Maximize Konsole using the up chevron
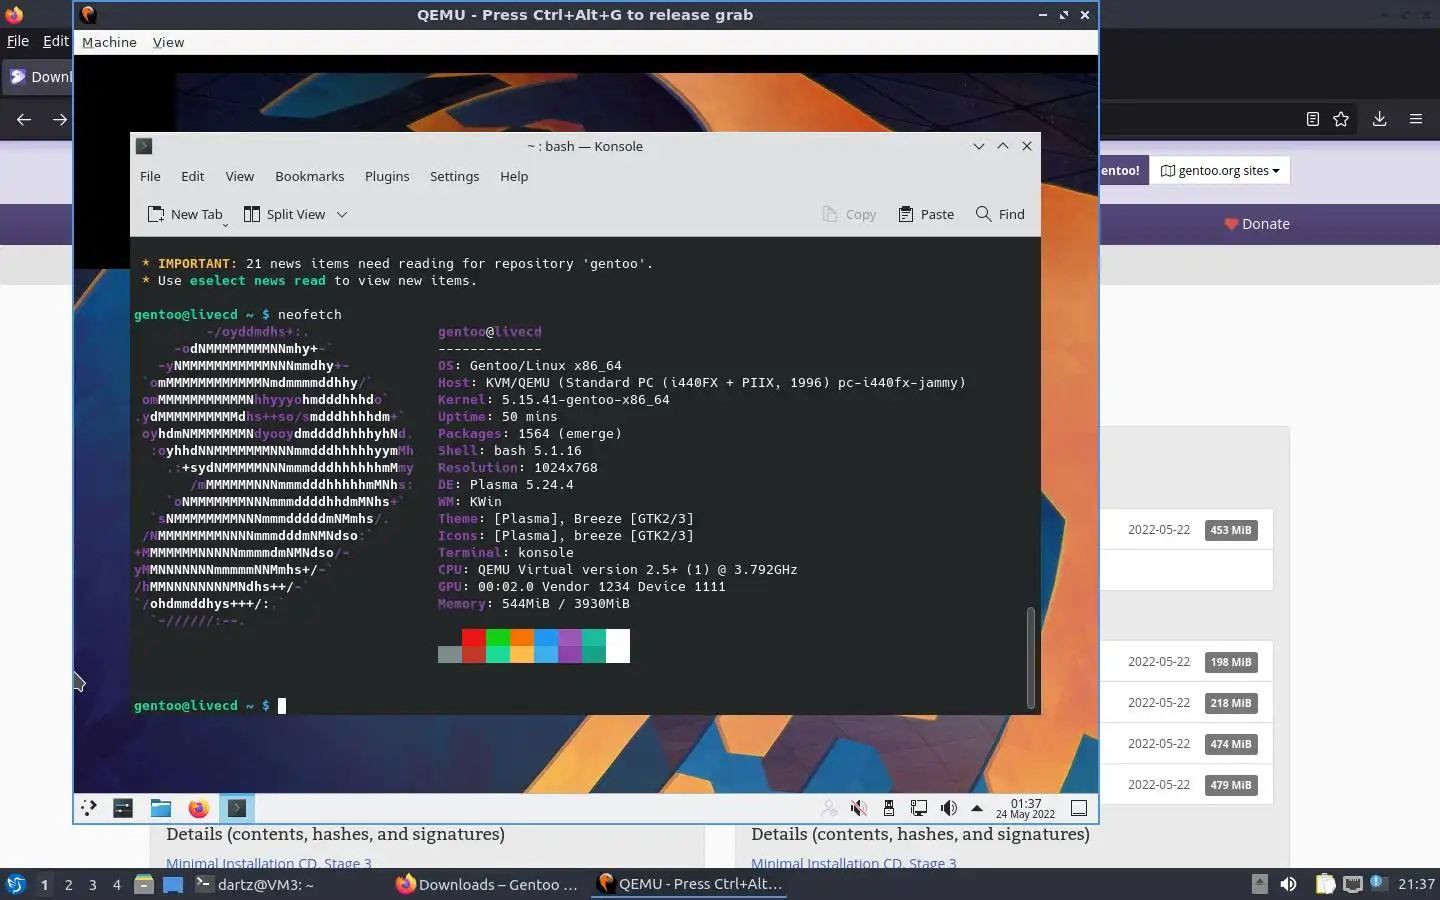This screenshot has height=900, width=1440. tap(1003, 146)
